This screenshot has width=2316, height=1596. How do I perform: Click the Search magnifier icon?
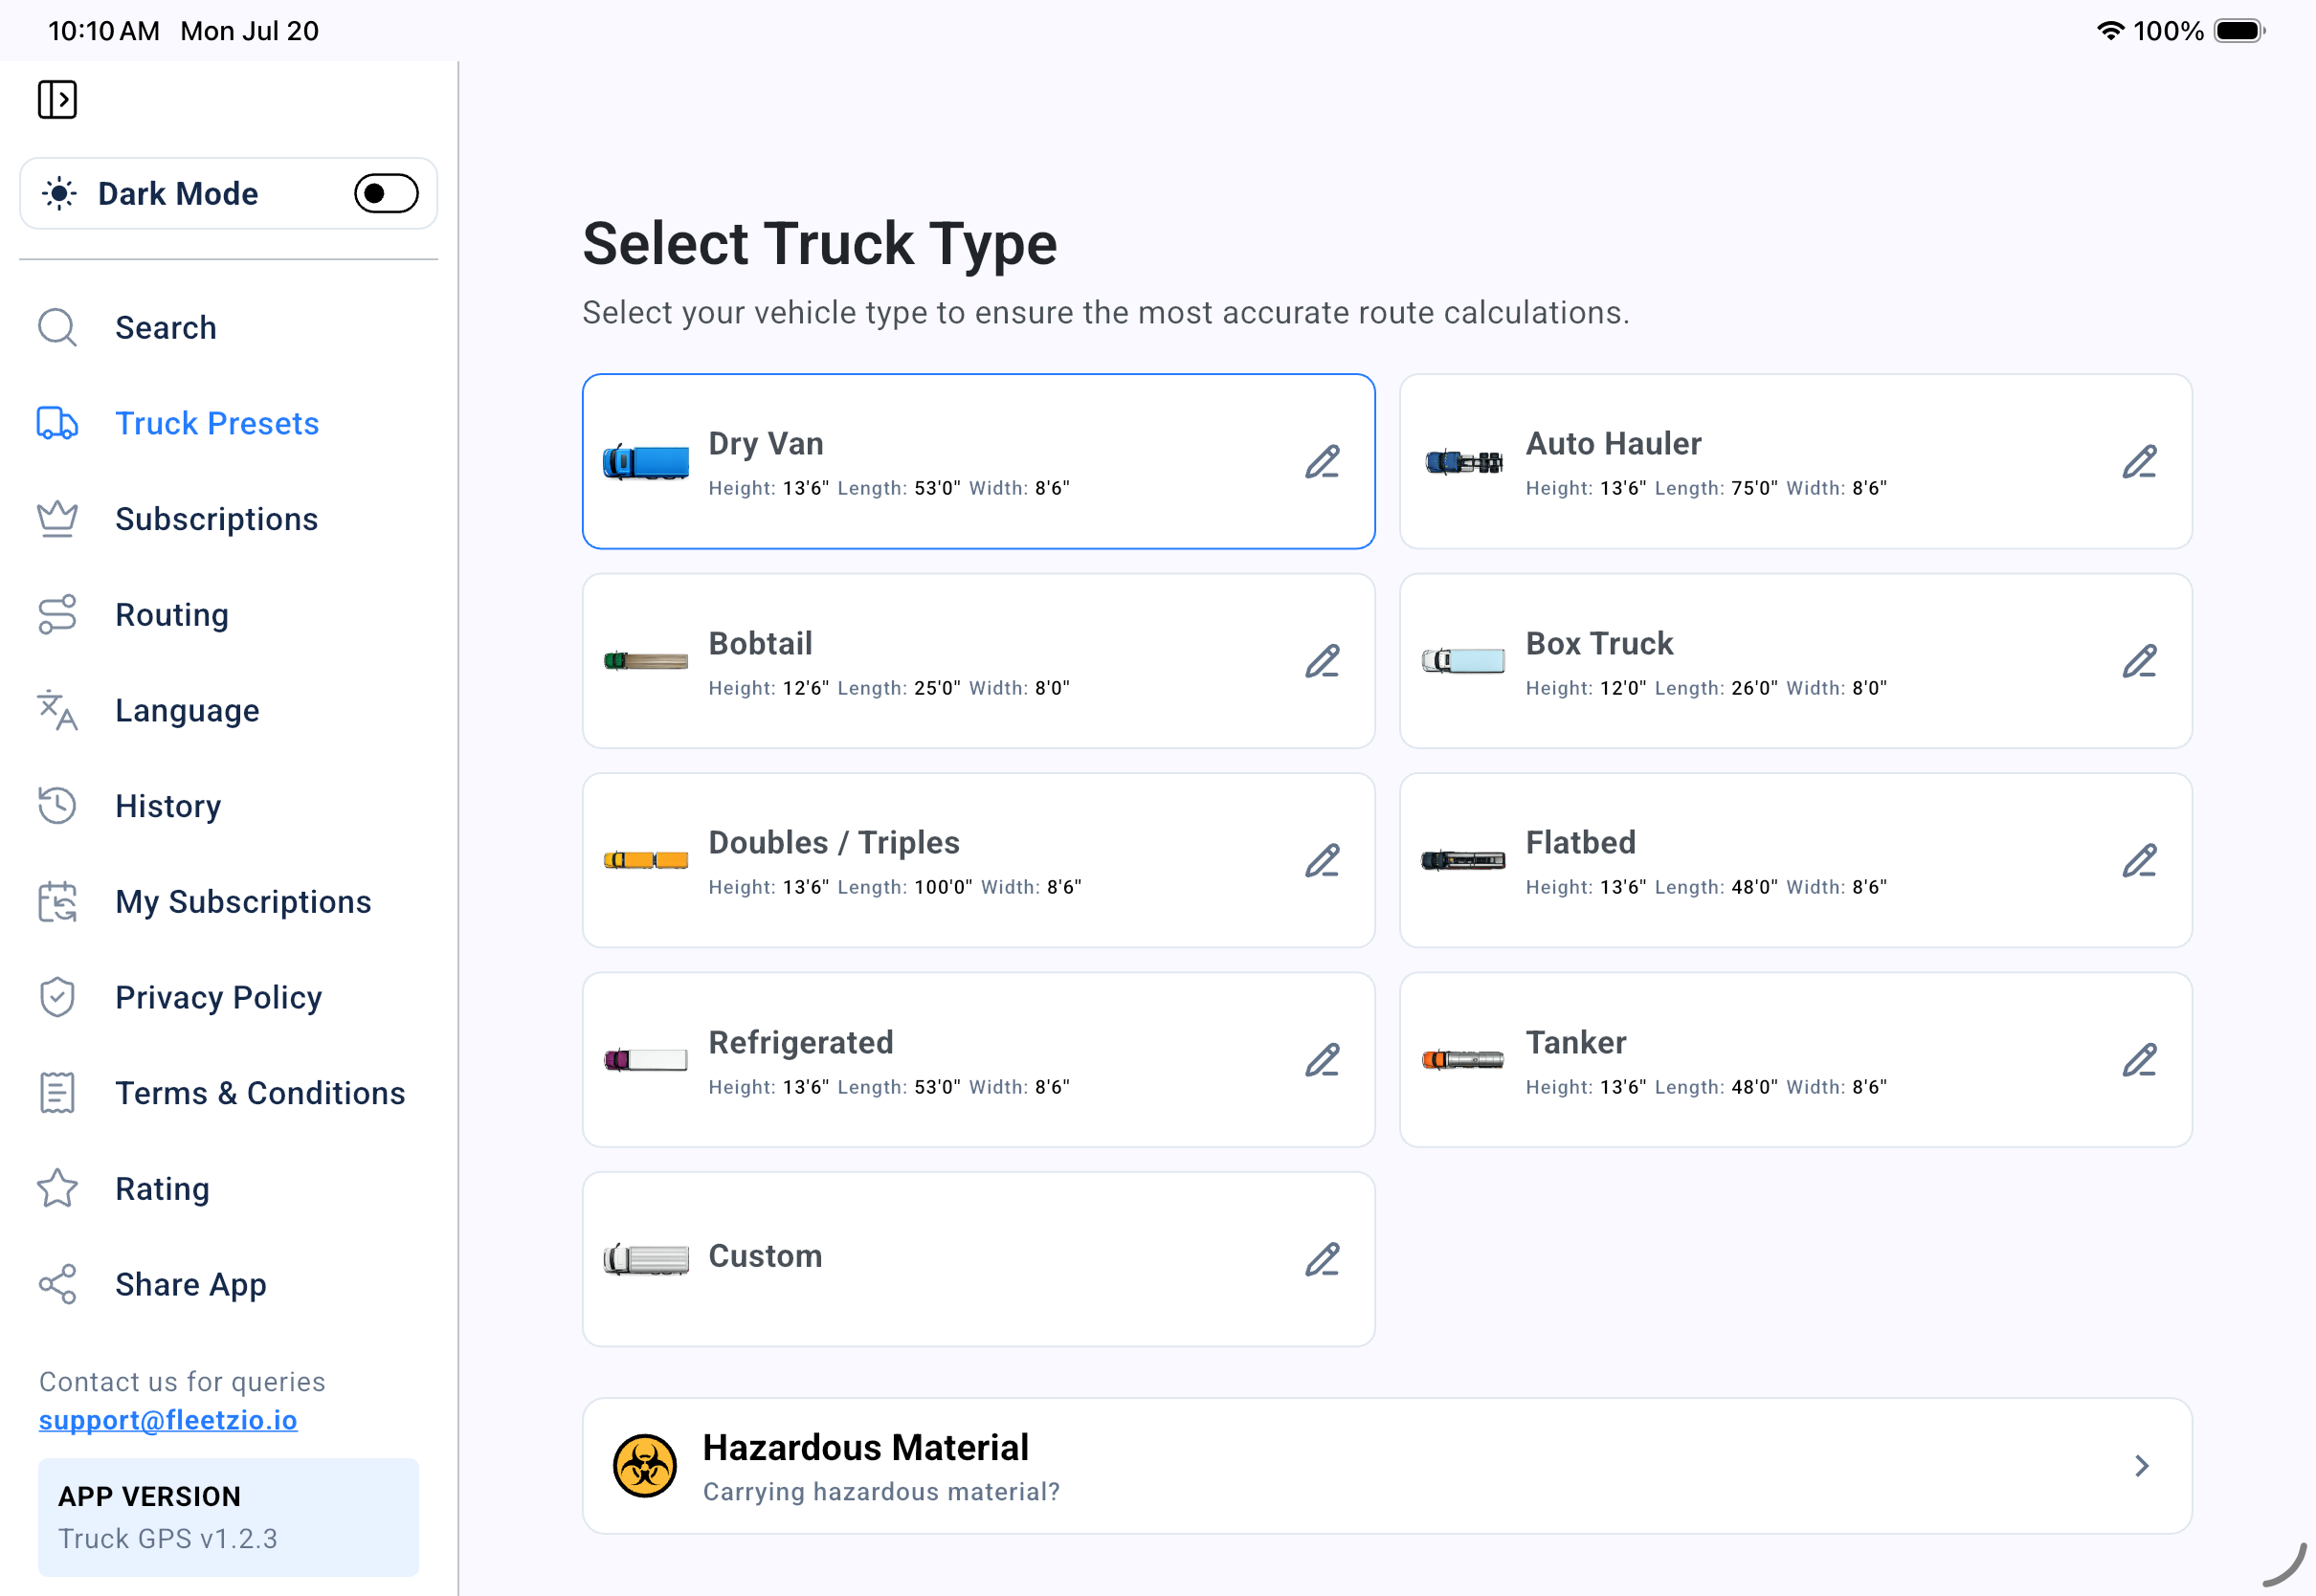coord(57,327)
